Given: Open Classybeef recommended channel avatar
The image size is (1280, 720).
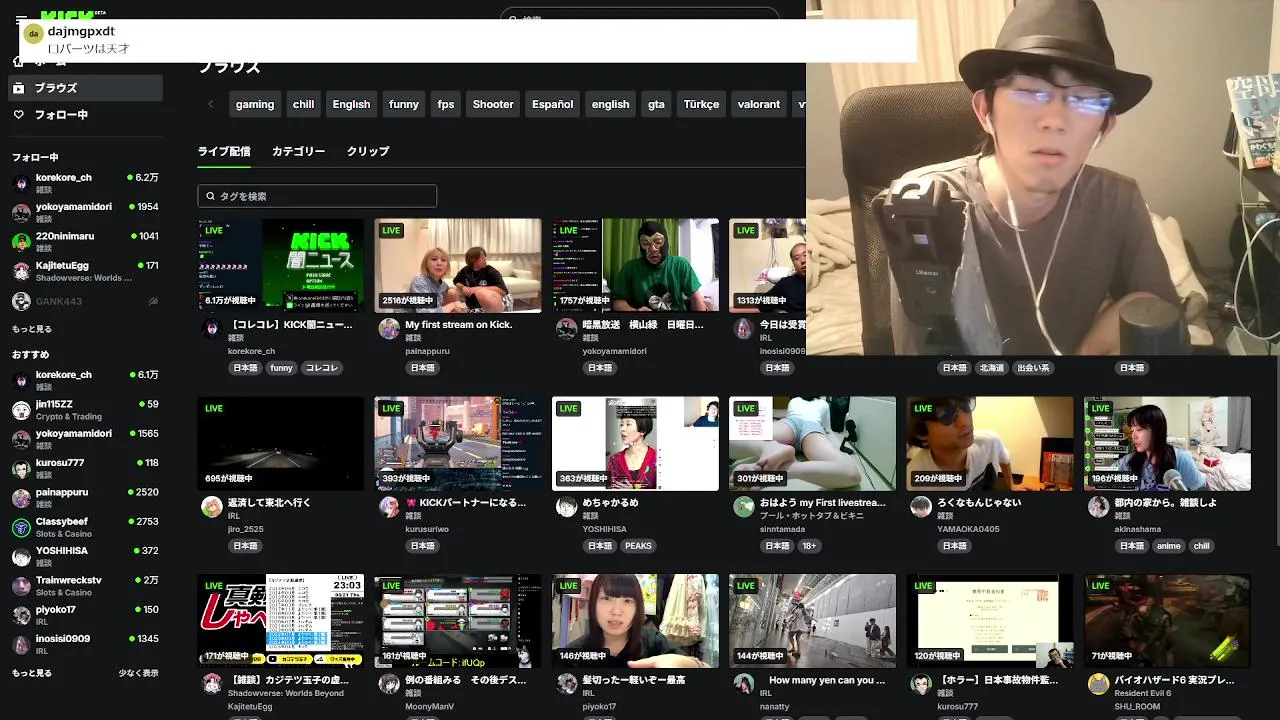Looking at the screenshot, I should coord(20,527).
